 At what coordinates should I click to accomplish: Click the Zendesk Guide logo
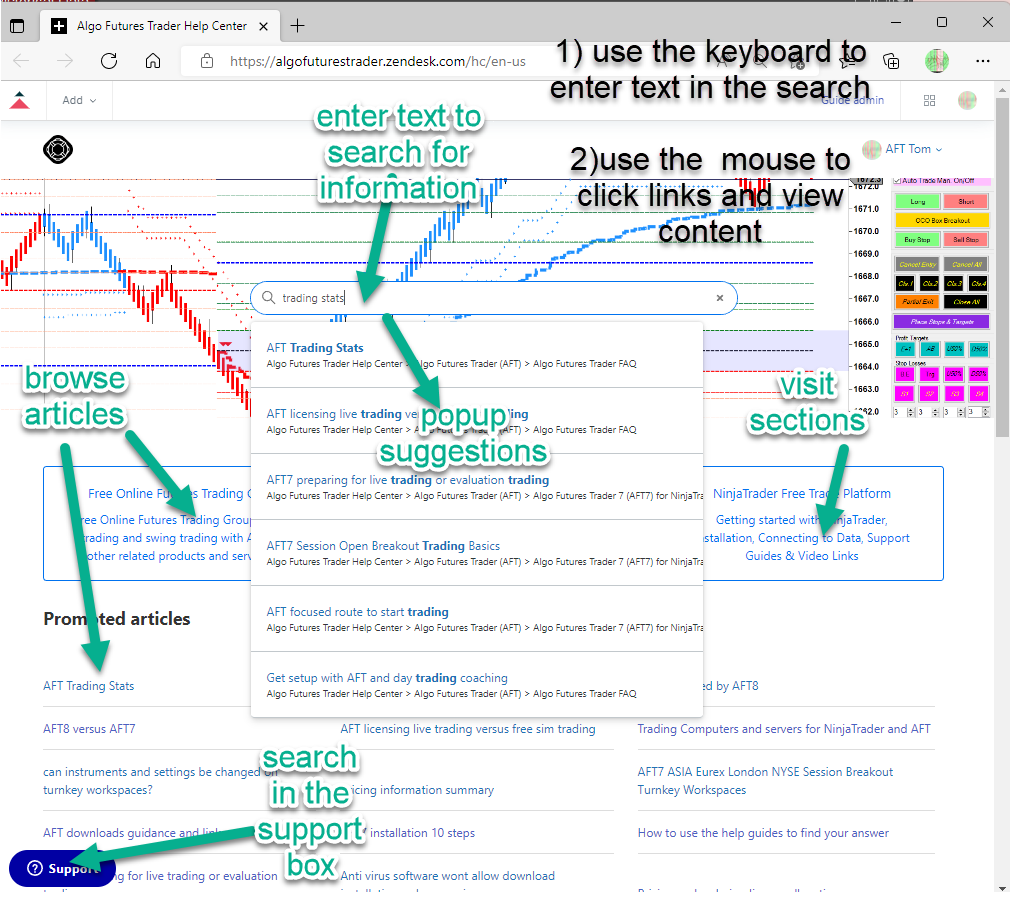[20, 100]
